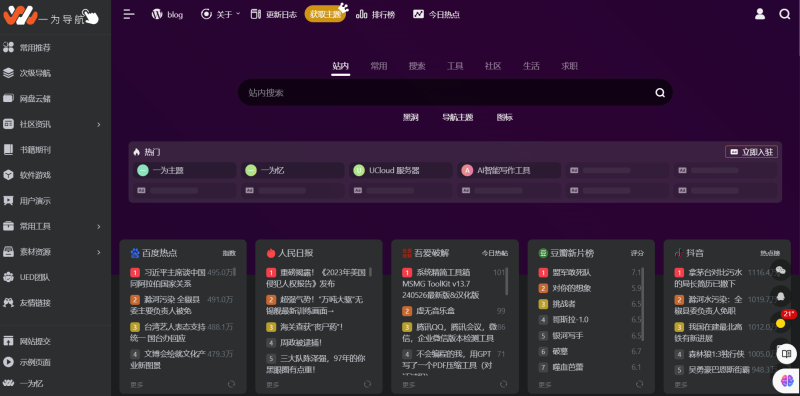Open the AI智能写作工具 hot link

(509, 170)
